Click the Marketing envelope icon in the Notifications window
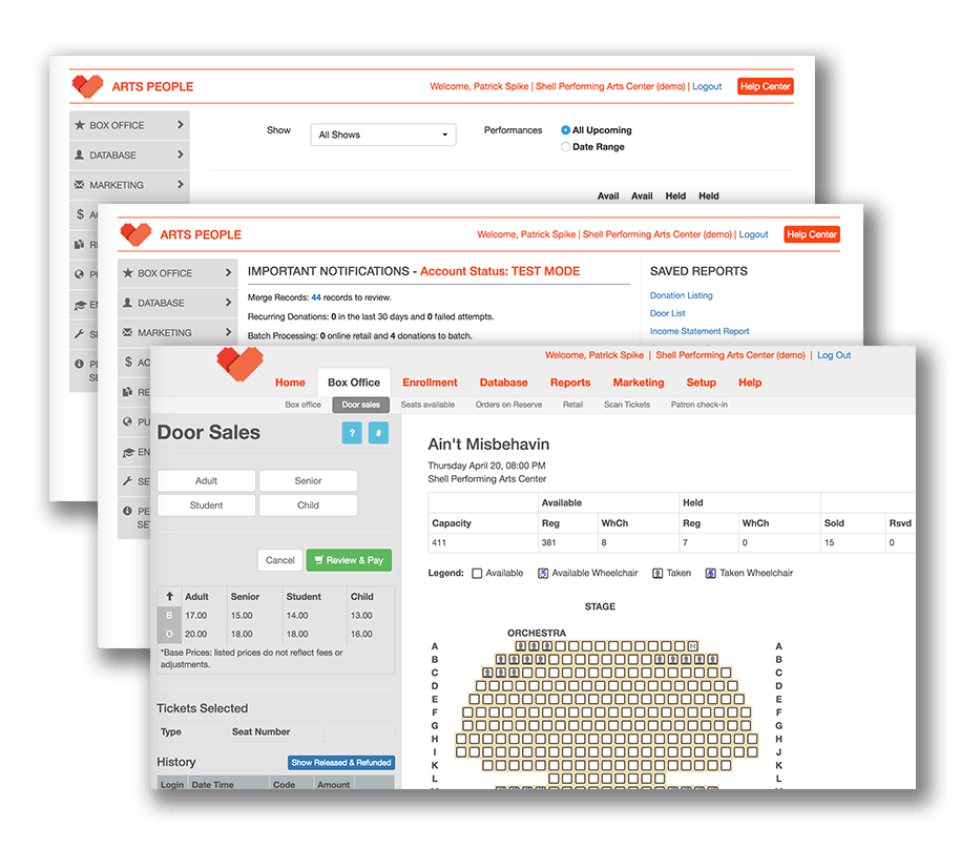Image resolution: width=960 pixels, height=847 pixels. 127,333
